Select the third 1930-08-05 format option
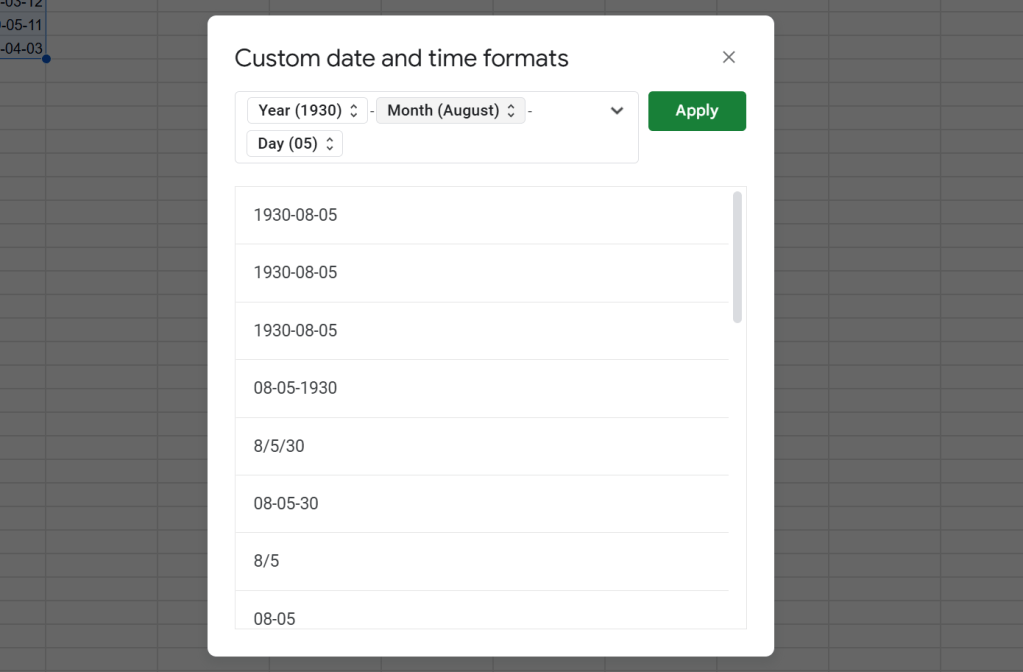 pyautogui.click(x=295, y=331)
